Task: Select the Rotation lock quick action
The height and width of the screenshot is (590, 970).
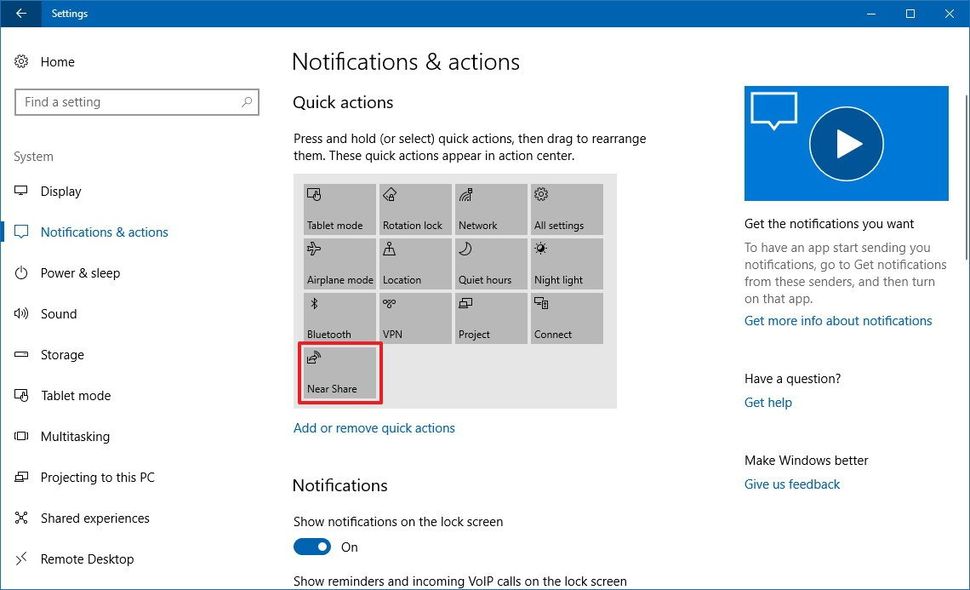Action: (414, 208)
